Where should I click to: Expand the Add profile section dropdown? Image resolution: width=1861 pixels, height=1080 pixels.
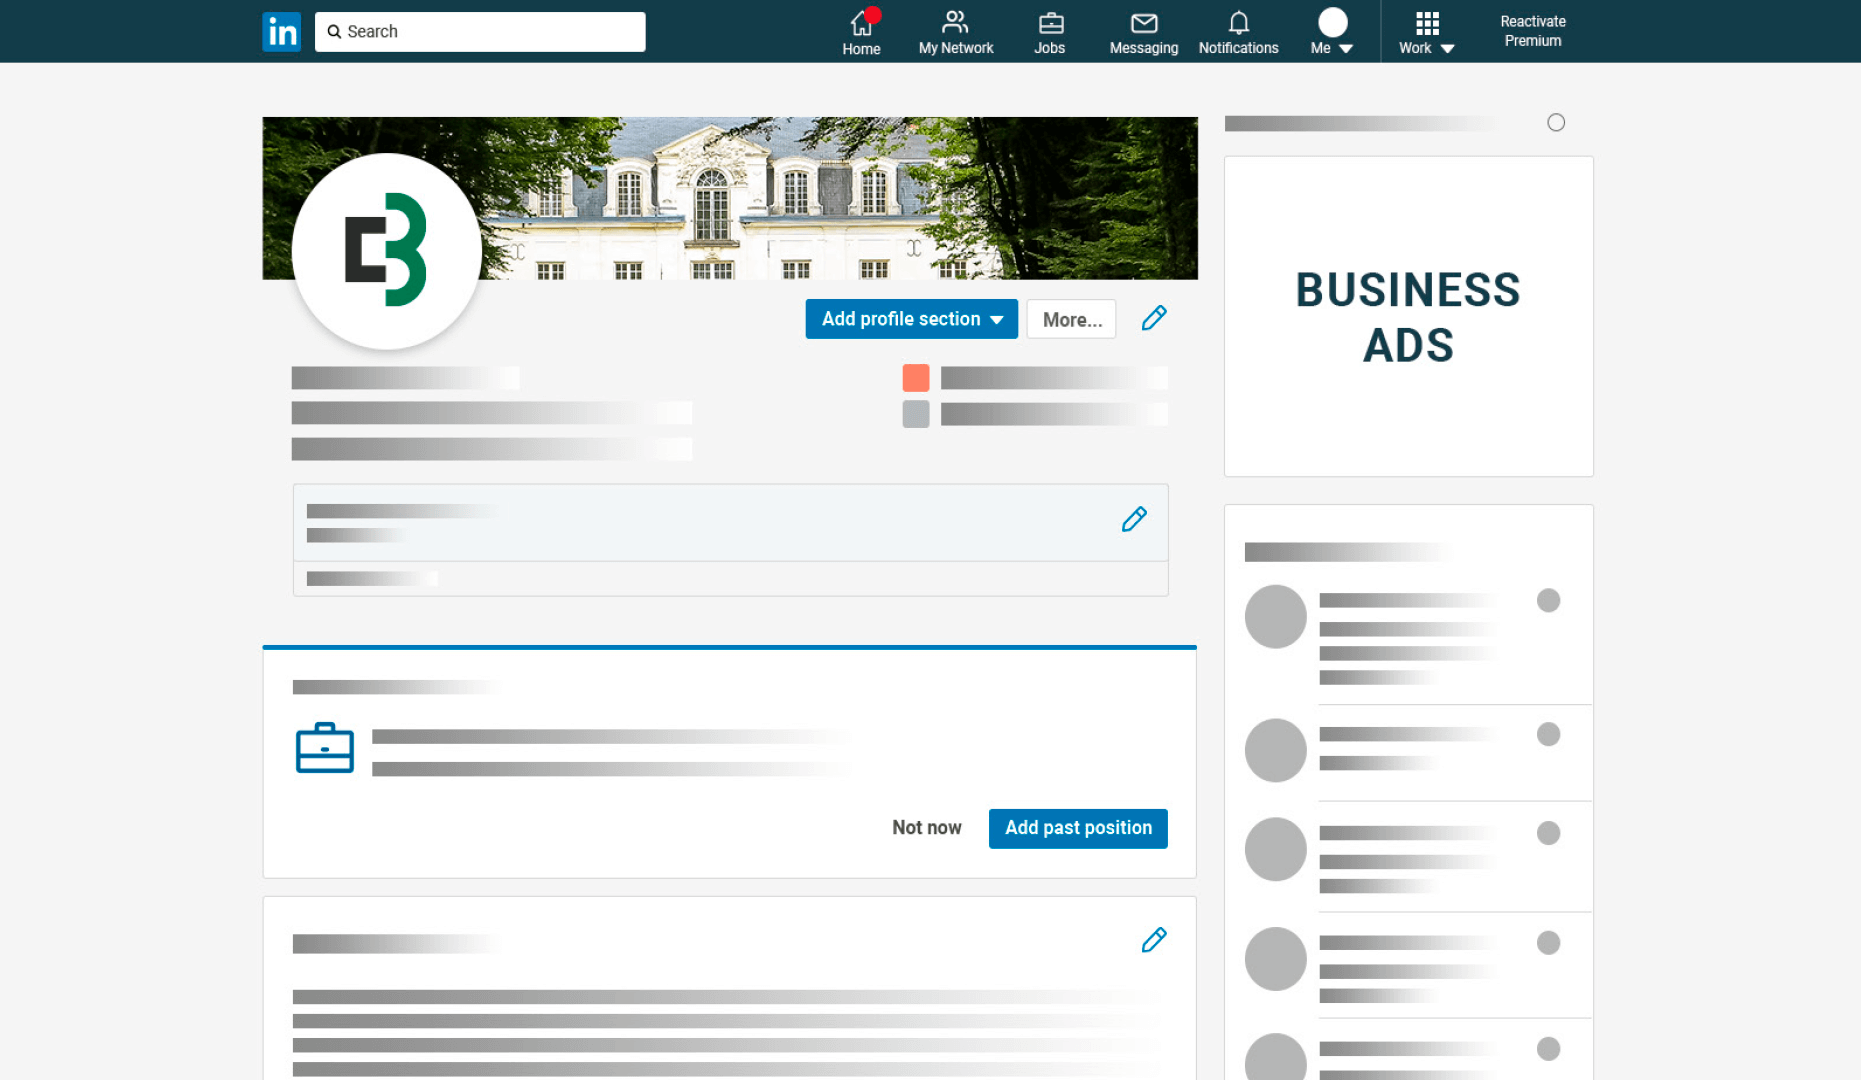coord(911,319)
